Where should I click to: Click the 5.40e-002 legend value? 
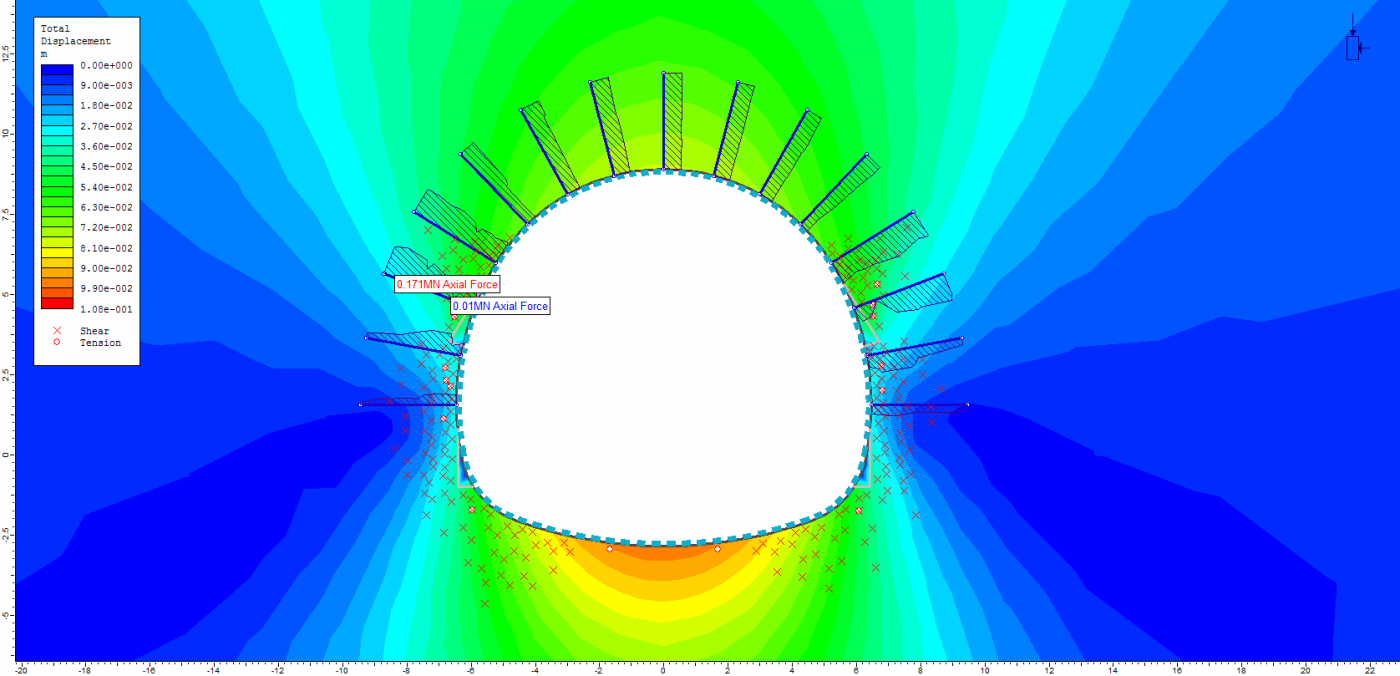coord(106,188)
